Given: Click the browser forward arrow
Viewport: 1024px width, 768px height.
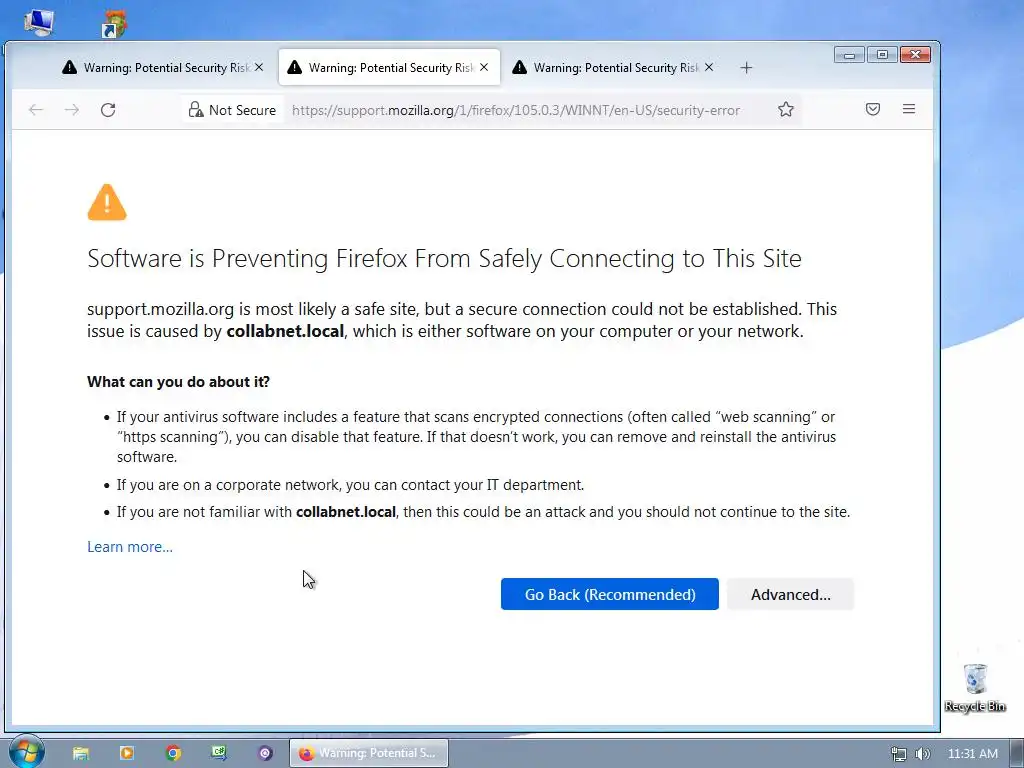Looking at the screenshot, I should tap(72, 110).
